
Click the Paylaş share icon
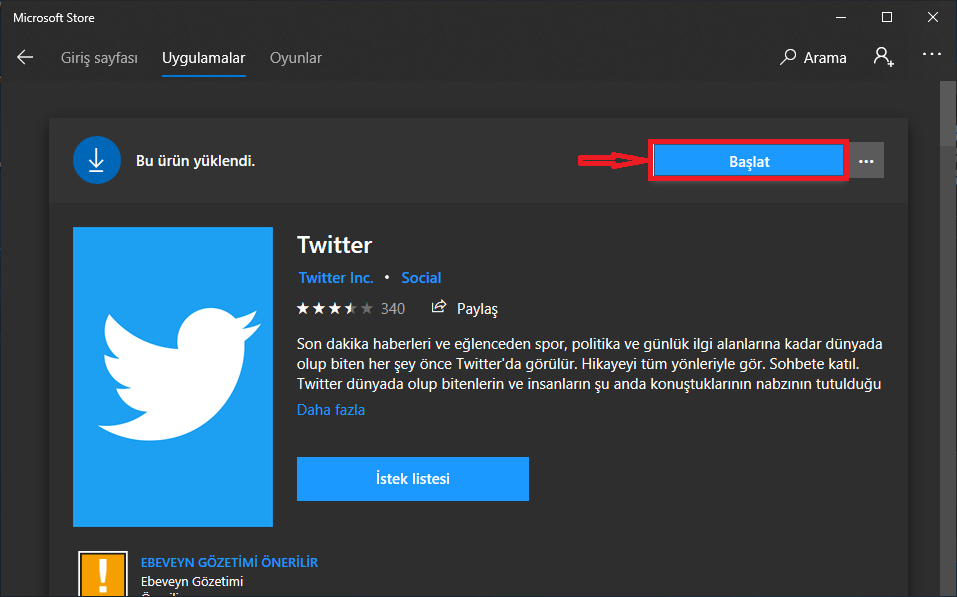click(439, 307)
